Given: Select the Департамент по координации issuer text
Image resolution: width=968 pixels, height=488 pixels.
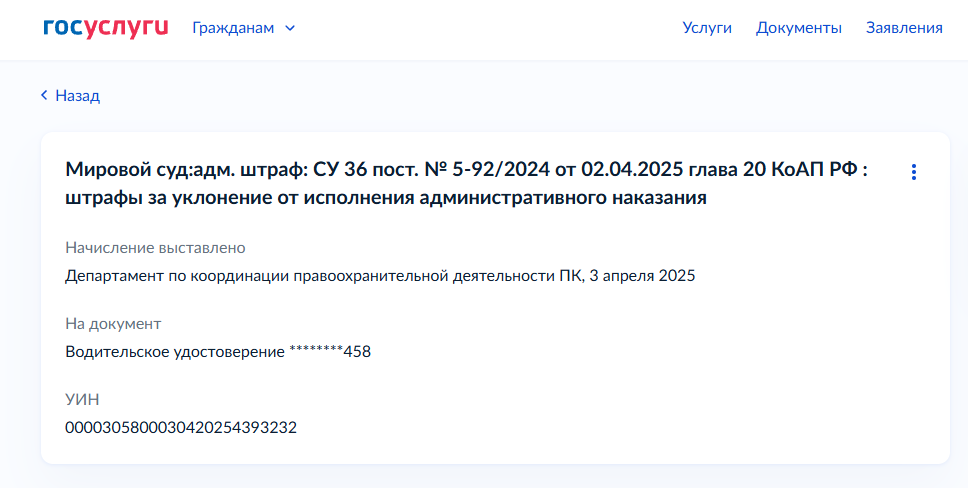Looking at the screenshot, I should click(323, 276).
